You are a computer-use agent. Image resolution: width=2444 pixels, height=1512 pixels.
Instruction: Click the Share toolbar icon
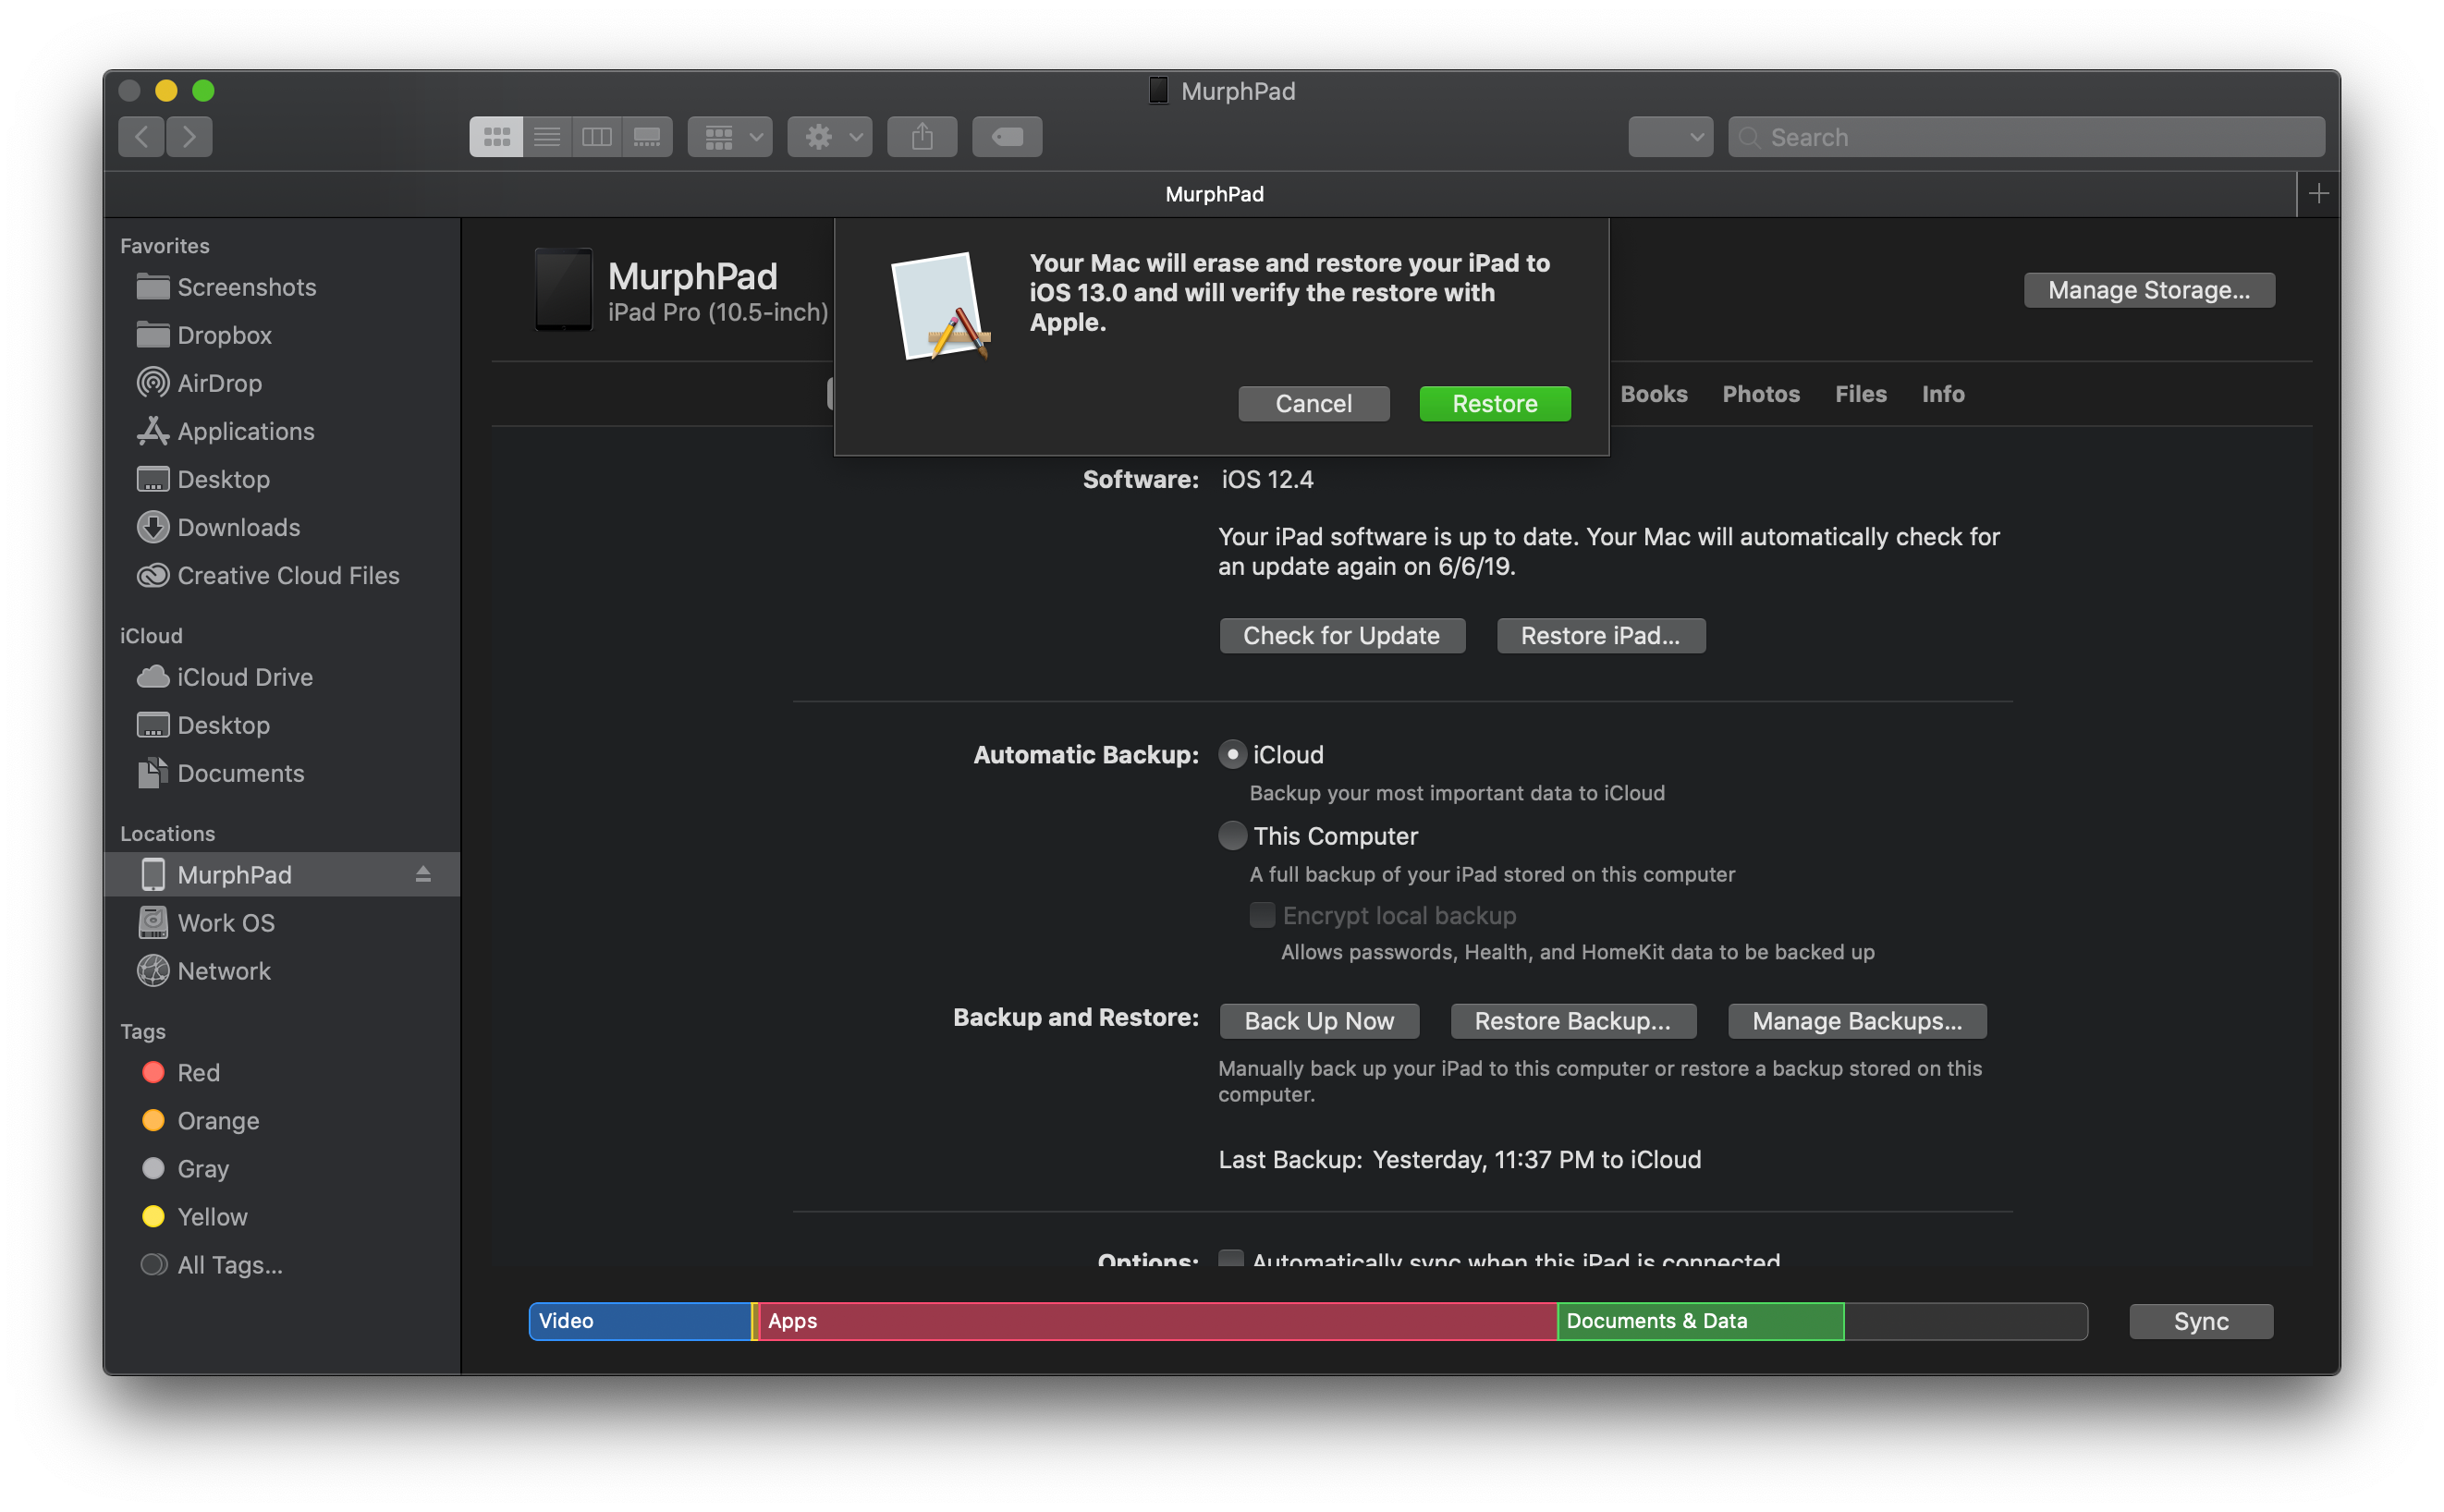(x=922, y=137)
